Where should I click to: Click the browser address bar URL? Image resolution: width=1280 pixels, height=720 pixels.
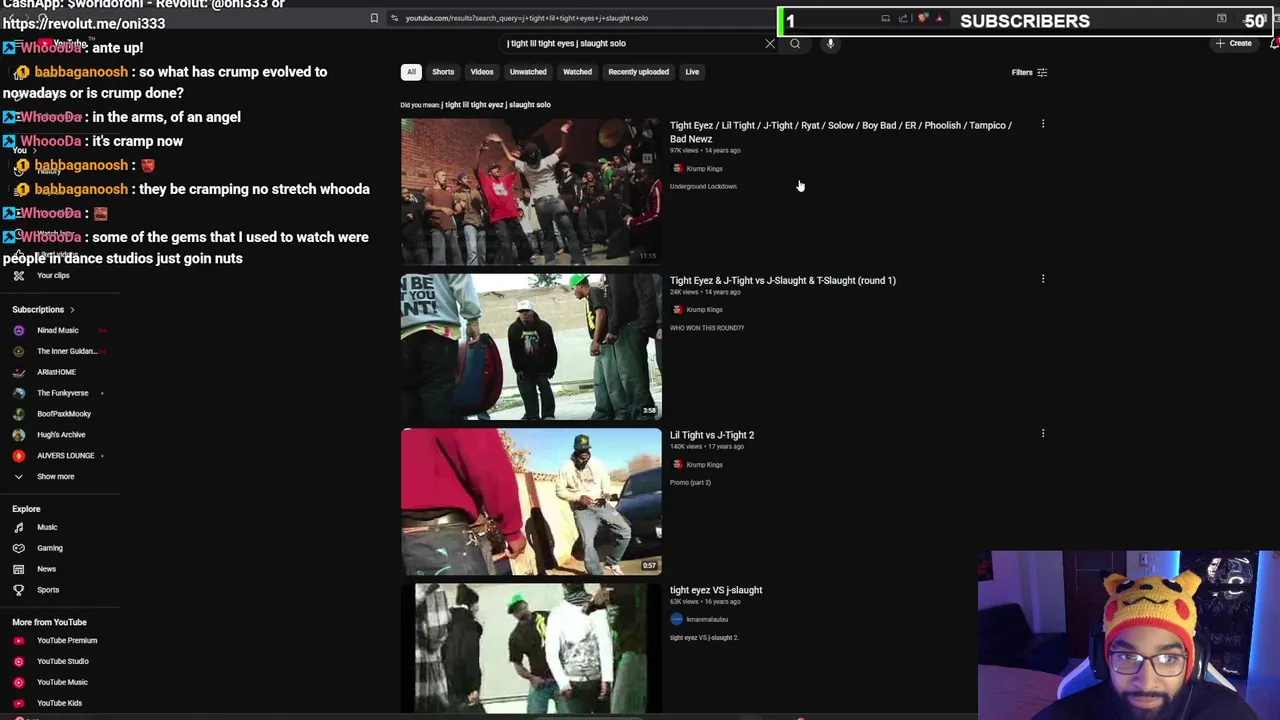point(527,18)
